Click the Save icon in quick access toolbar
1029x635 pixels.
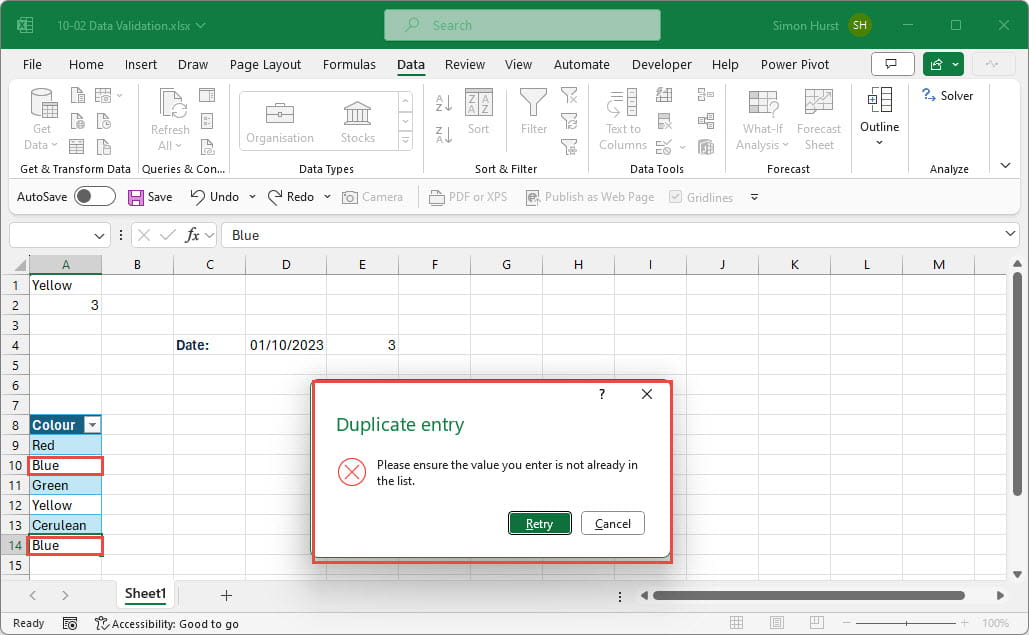(x=150, y=197)
